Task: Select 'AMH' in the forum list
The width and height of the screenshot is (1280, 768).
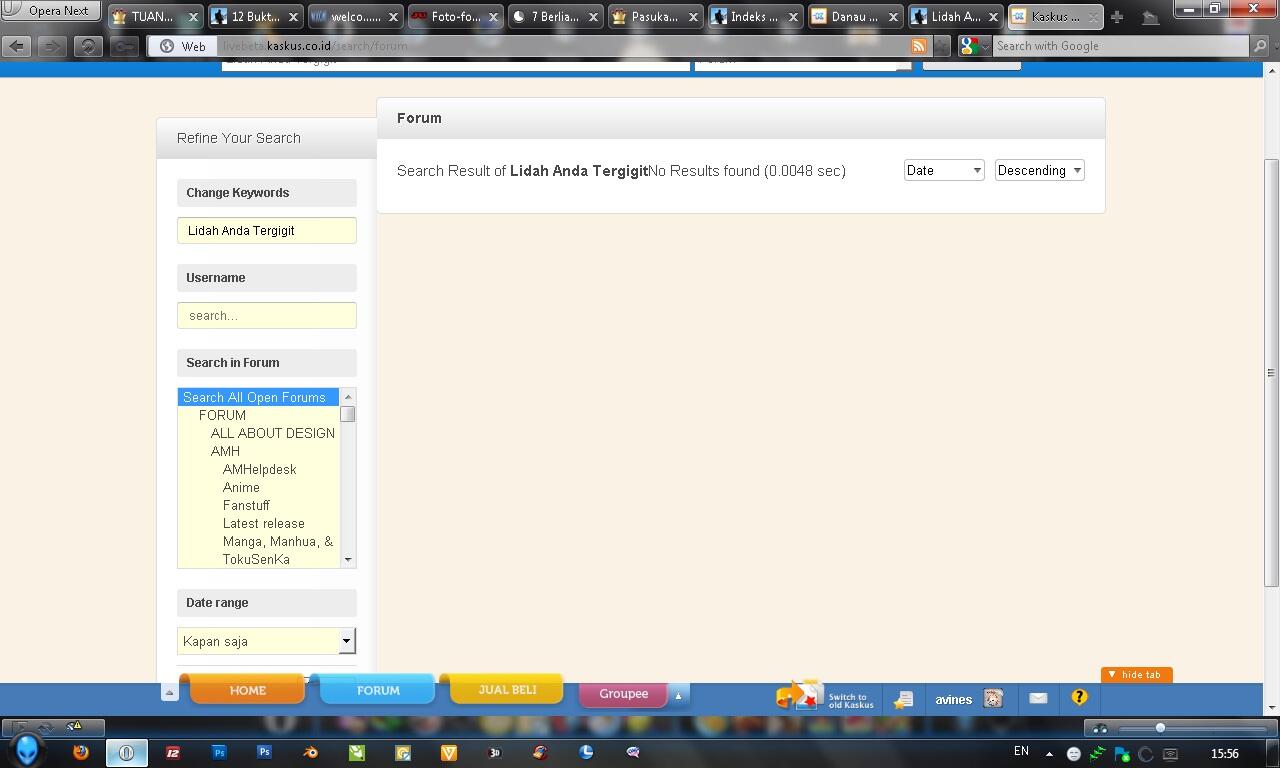Action: tap(225, 451)
